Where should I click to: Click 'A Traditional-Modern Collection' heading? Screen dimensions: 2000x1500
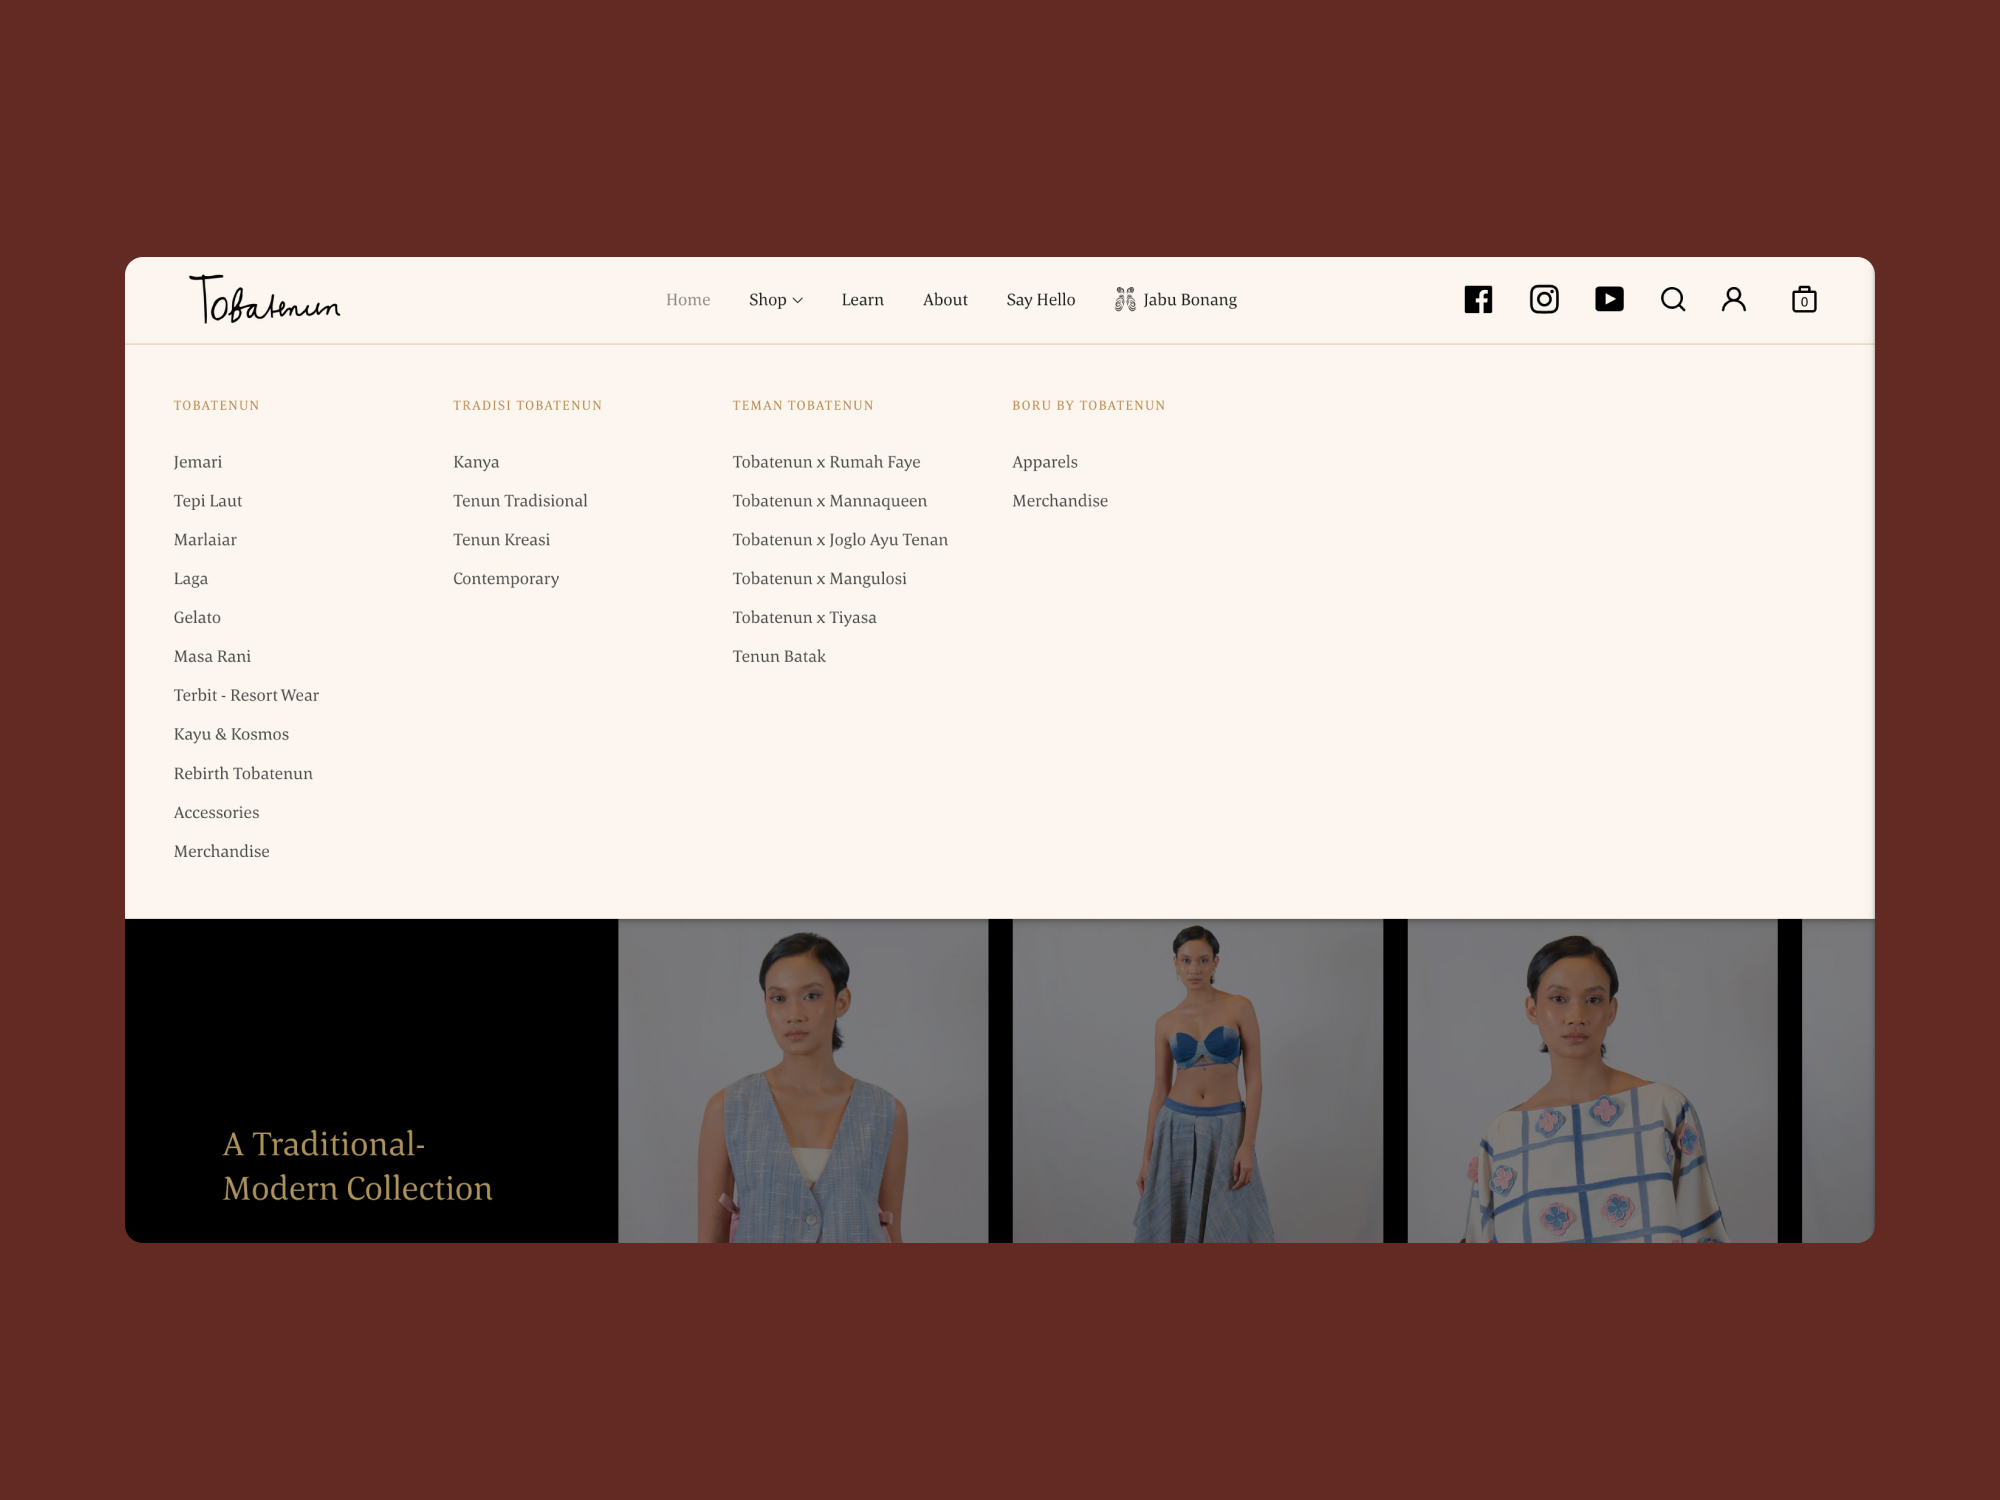[357, 1166]
